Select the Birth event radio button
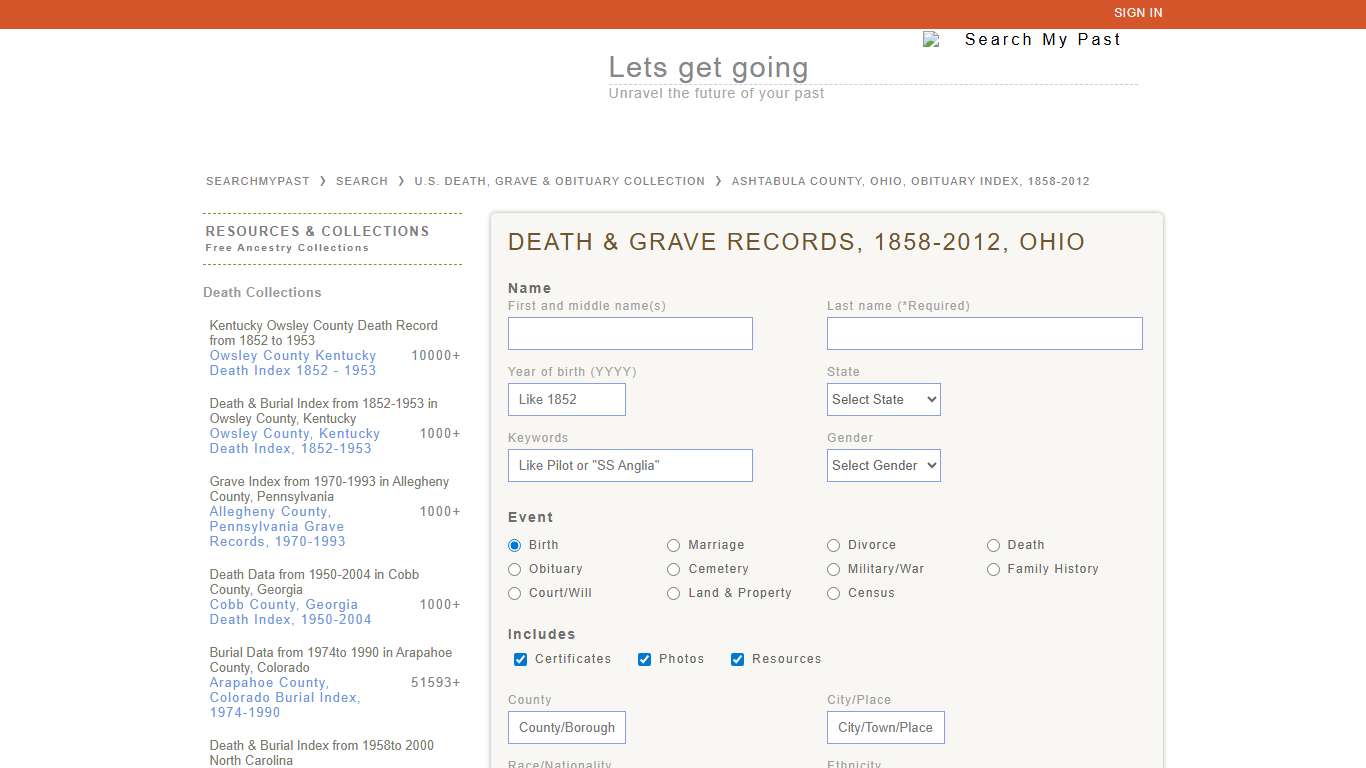The width and height of the screenshot is (1366, 768). 514,545
